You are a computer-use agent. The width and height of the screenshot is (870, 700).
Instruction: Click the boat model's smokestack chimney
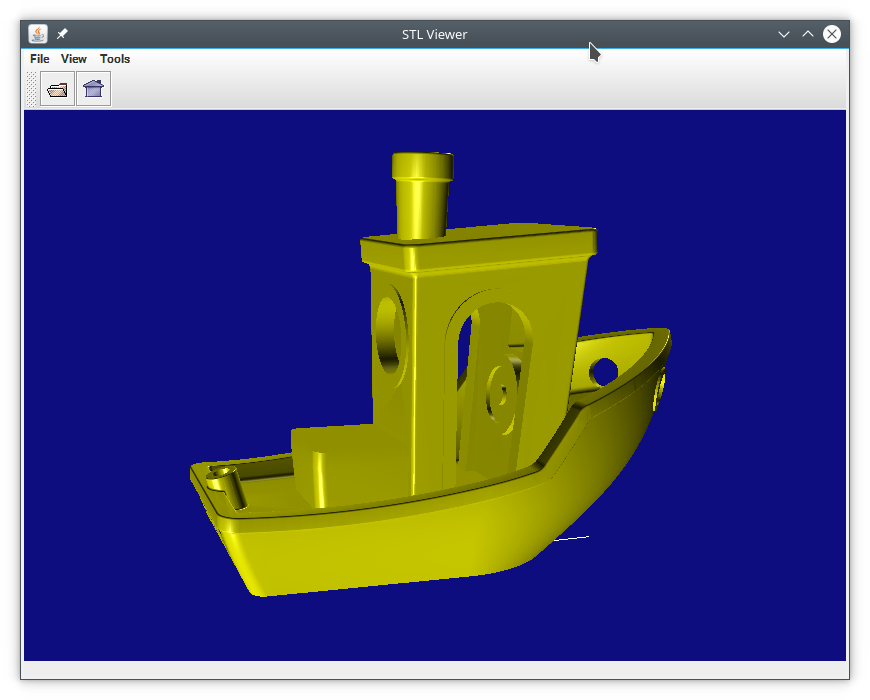pos(422,195)
